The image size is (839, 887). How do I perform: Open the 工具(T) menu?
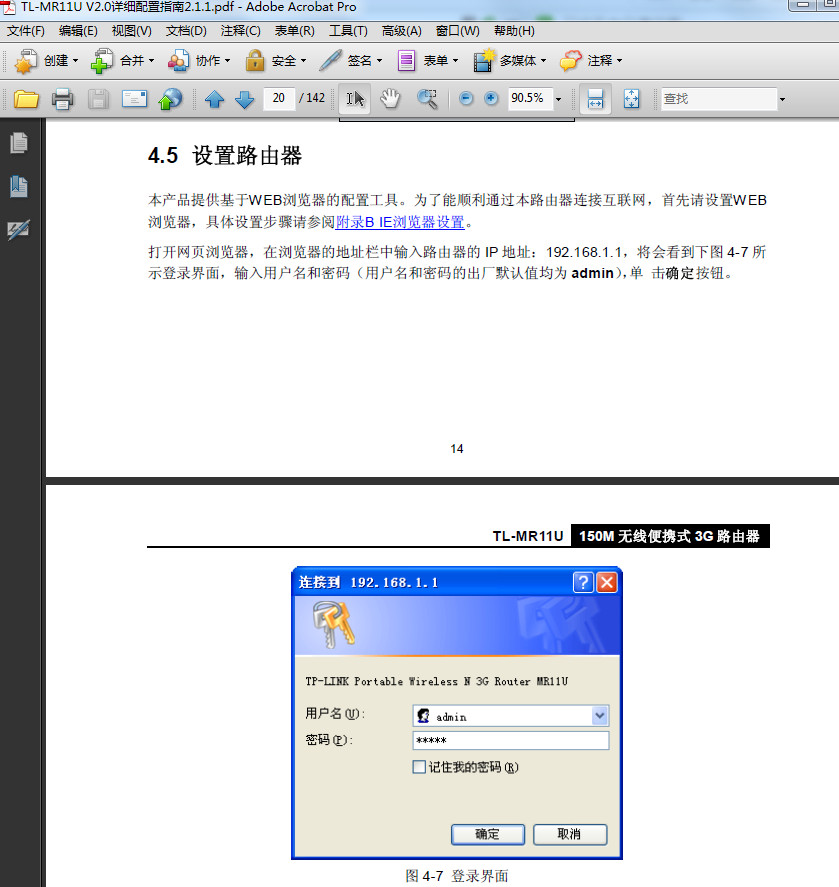[348, 31]
